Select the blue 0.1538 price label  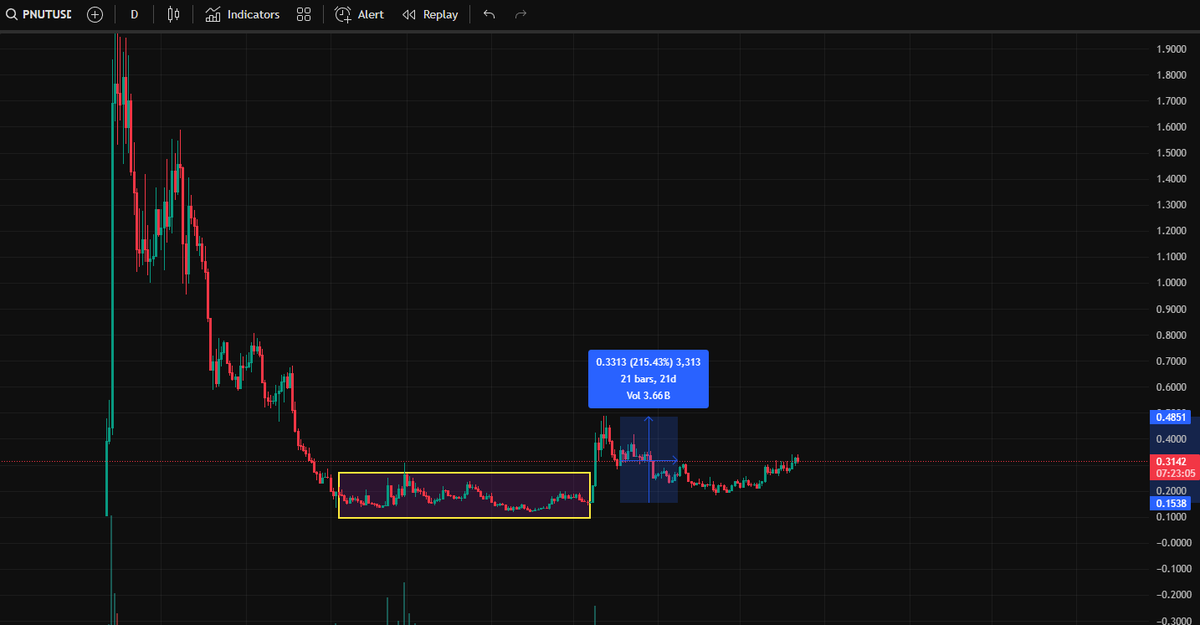(1170, 503)
